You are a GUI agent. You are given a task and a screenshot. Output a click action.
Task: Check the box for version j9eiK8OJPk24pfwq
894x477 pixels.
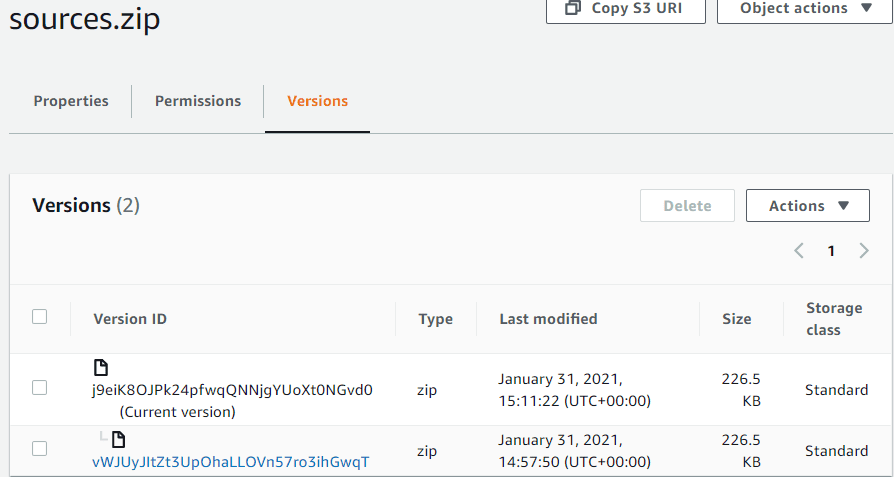(40, 388)
